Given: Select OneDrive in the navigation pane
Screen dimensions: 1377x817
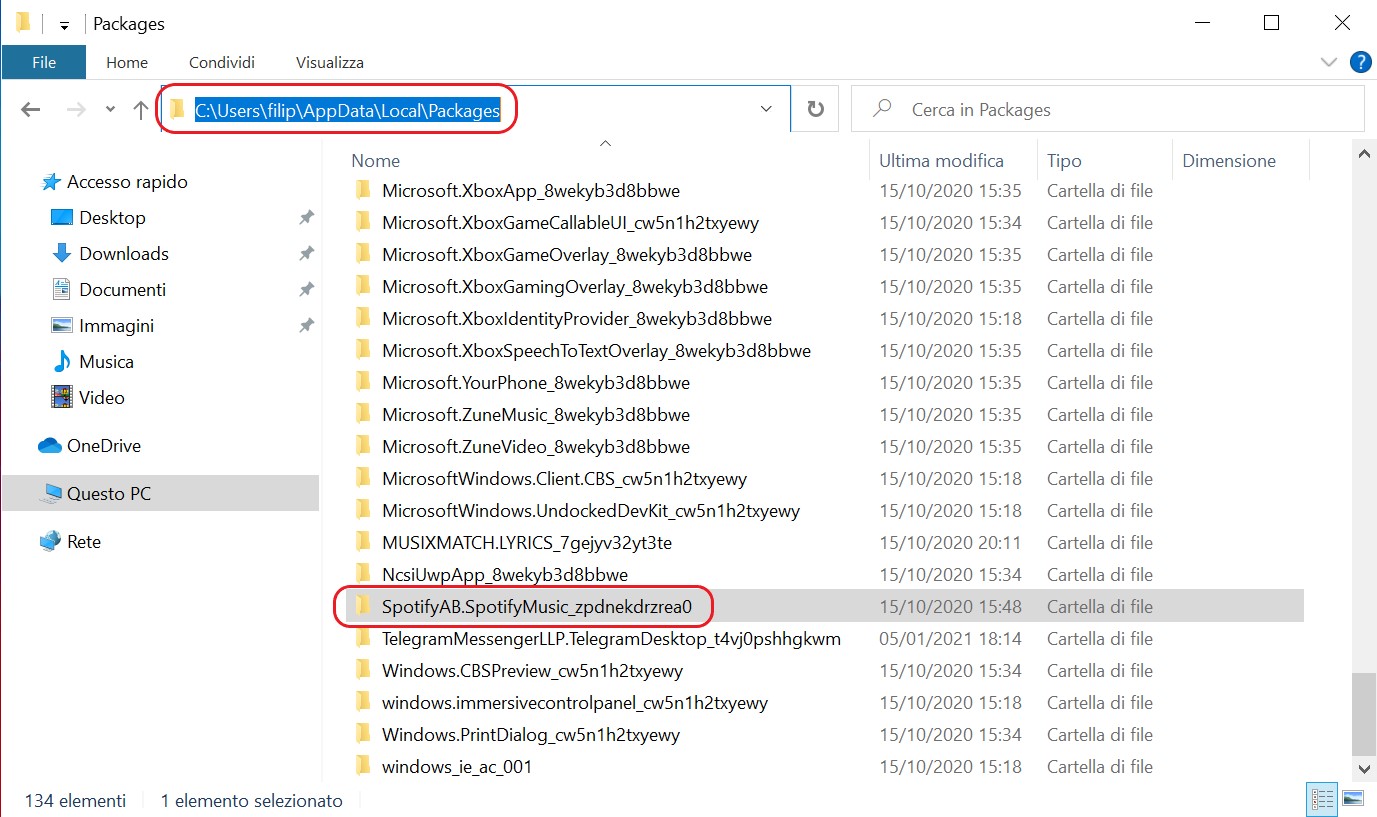Looking at the screenshot, I should coord(103,446).
